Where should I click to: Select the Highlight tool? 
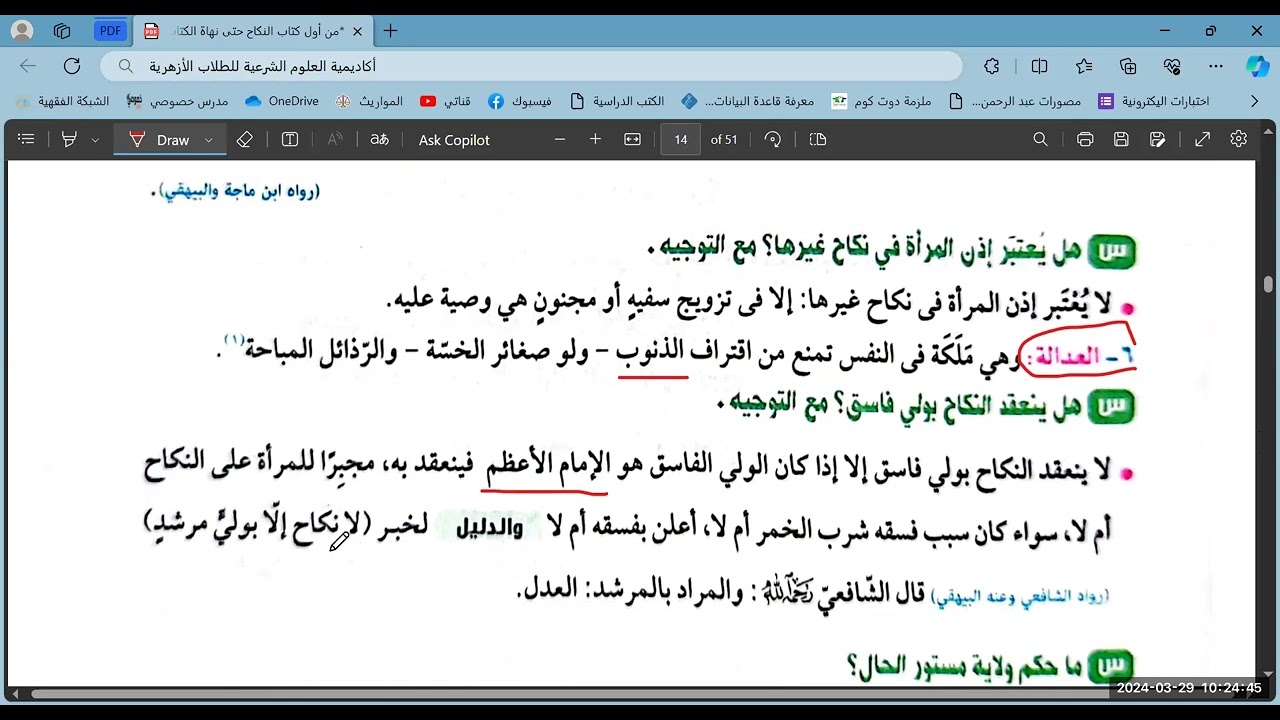pos(69,140)
